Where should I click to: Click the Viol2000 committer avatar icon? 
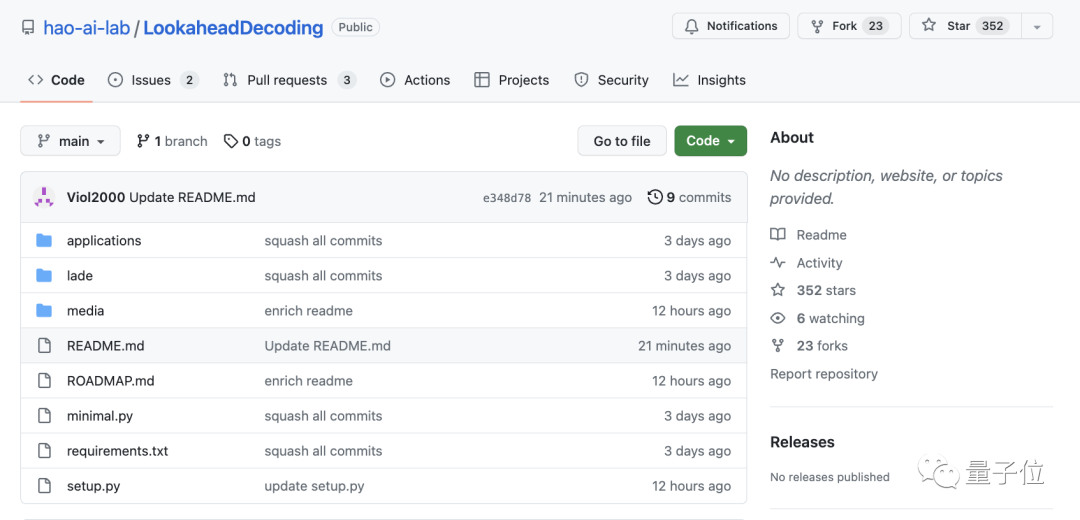(x=44, y=197)
